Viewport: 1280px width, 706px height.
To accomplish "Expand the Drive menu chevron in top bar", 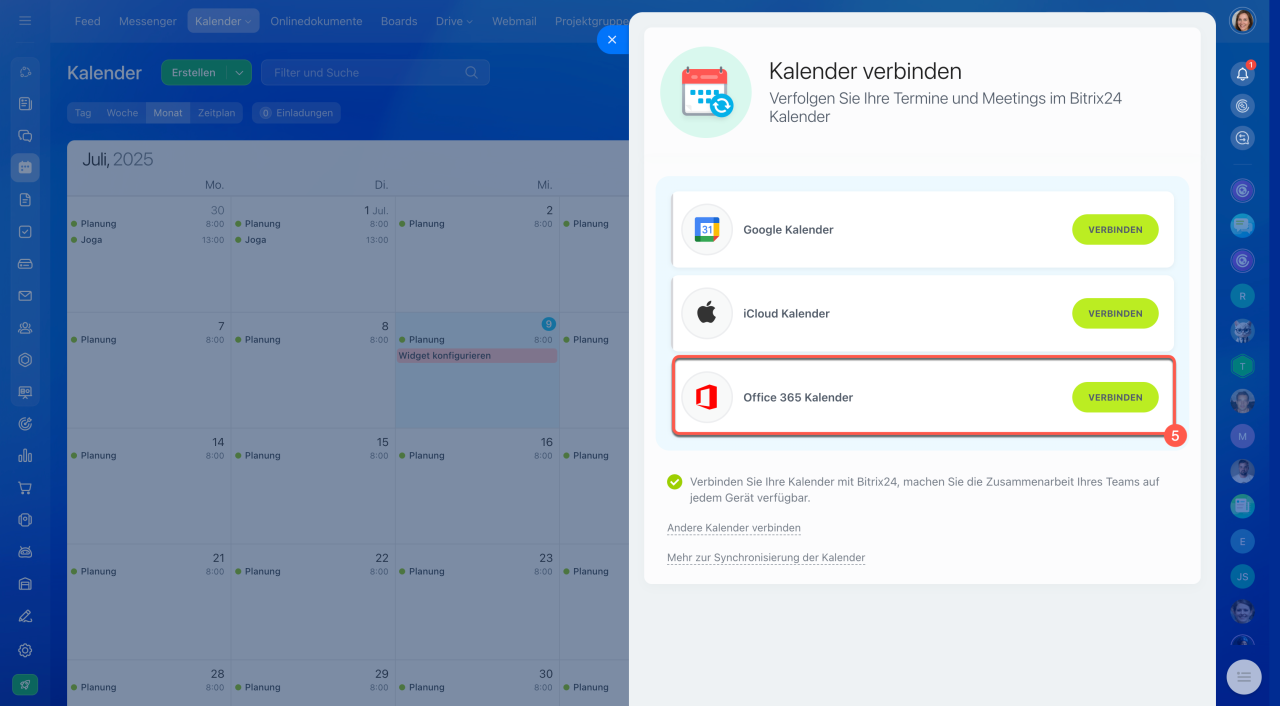I will 470,22.
